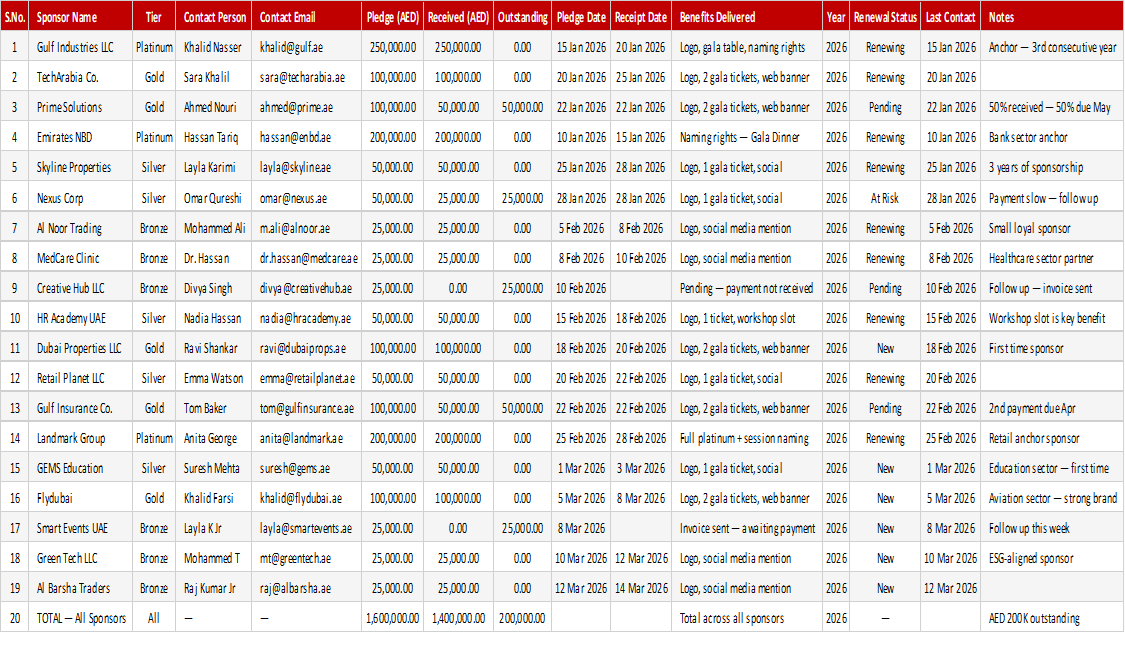The height and width of the screenshot is (661, 1125).
Task: Click the total pledge '1,600,000.00'
Action: (392, 619)
